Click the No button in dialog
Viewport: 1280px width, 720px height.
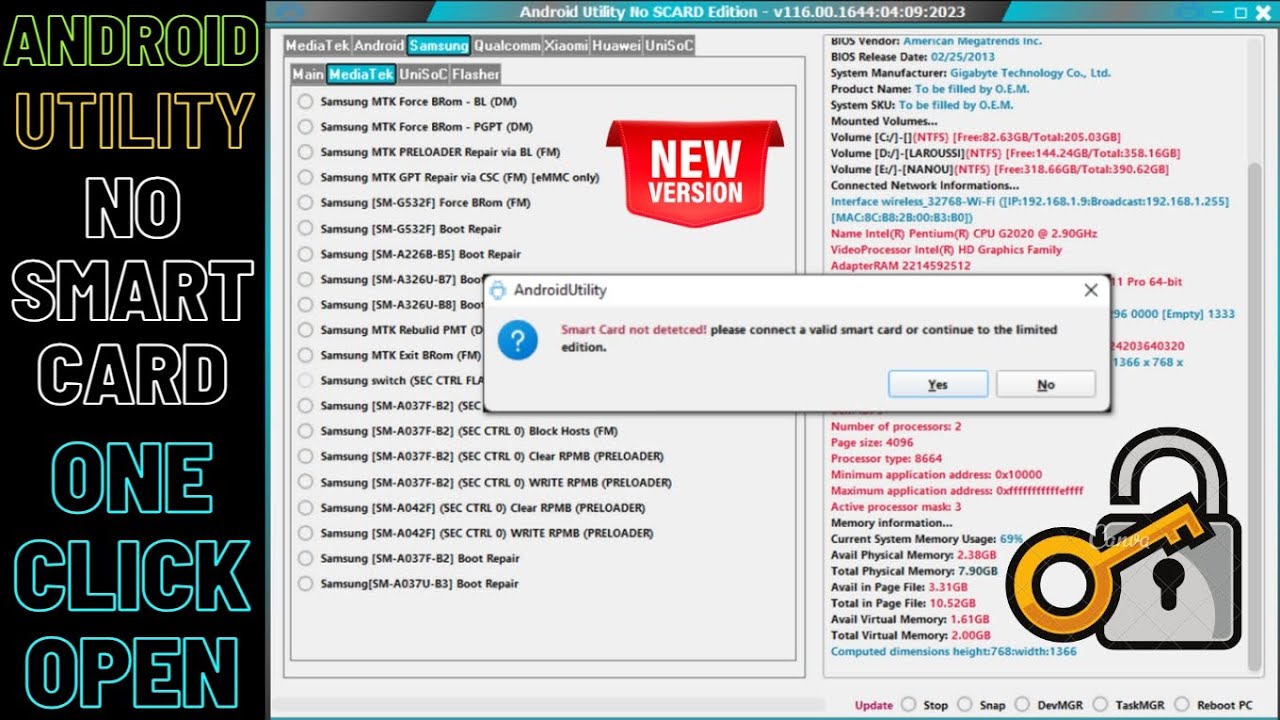[1045, 385]
